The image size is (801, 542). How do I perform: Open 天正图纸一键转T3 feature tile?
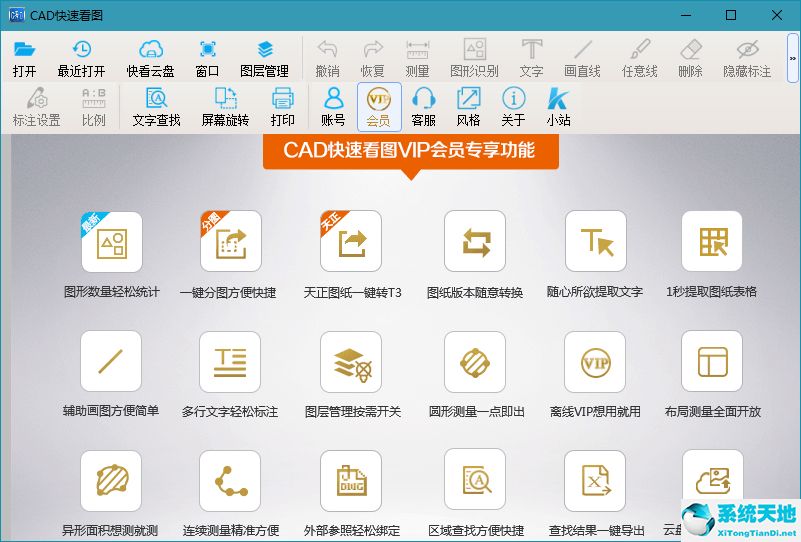(x=351, y=241)
